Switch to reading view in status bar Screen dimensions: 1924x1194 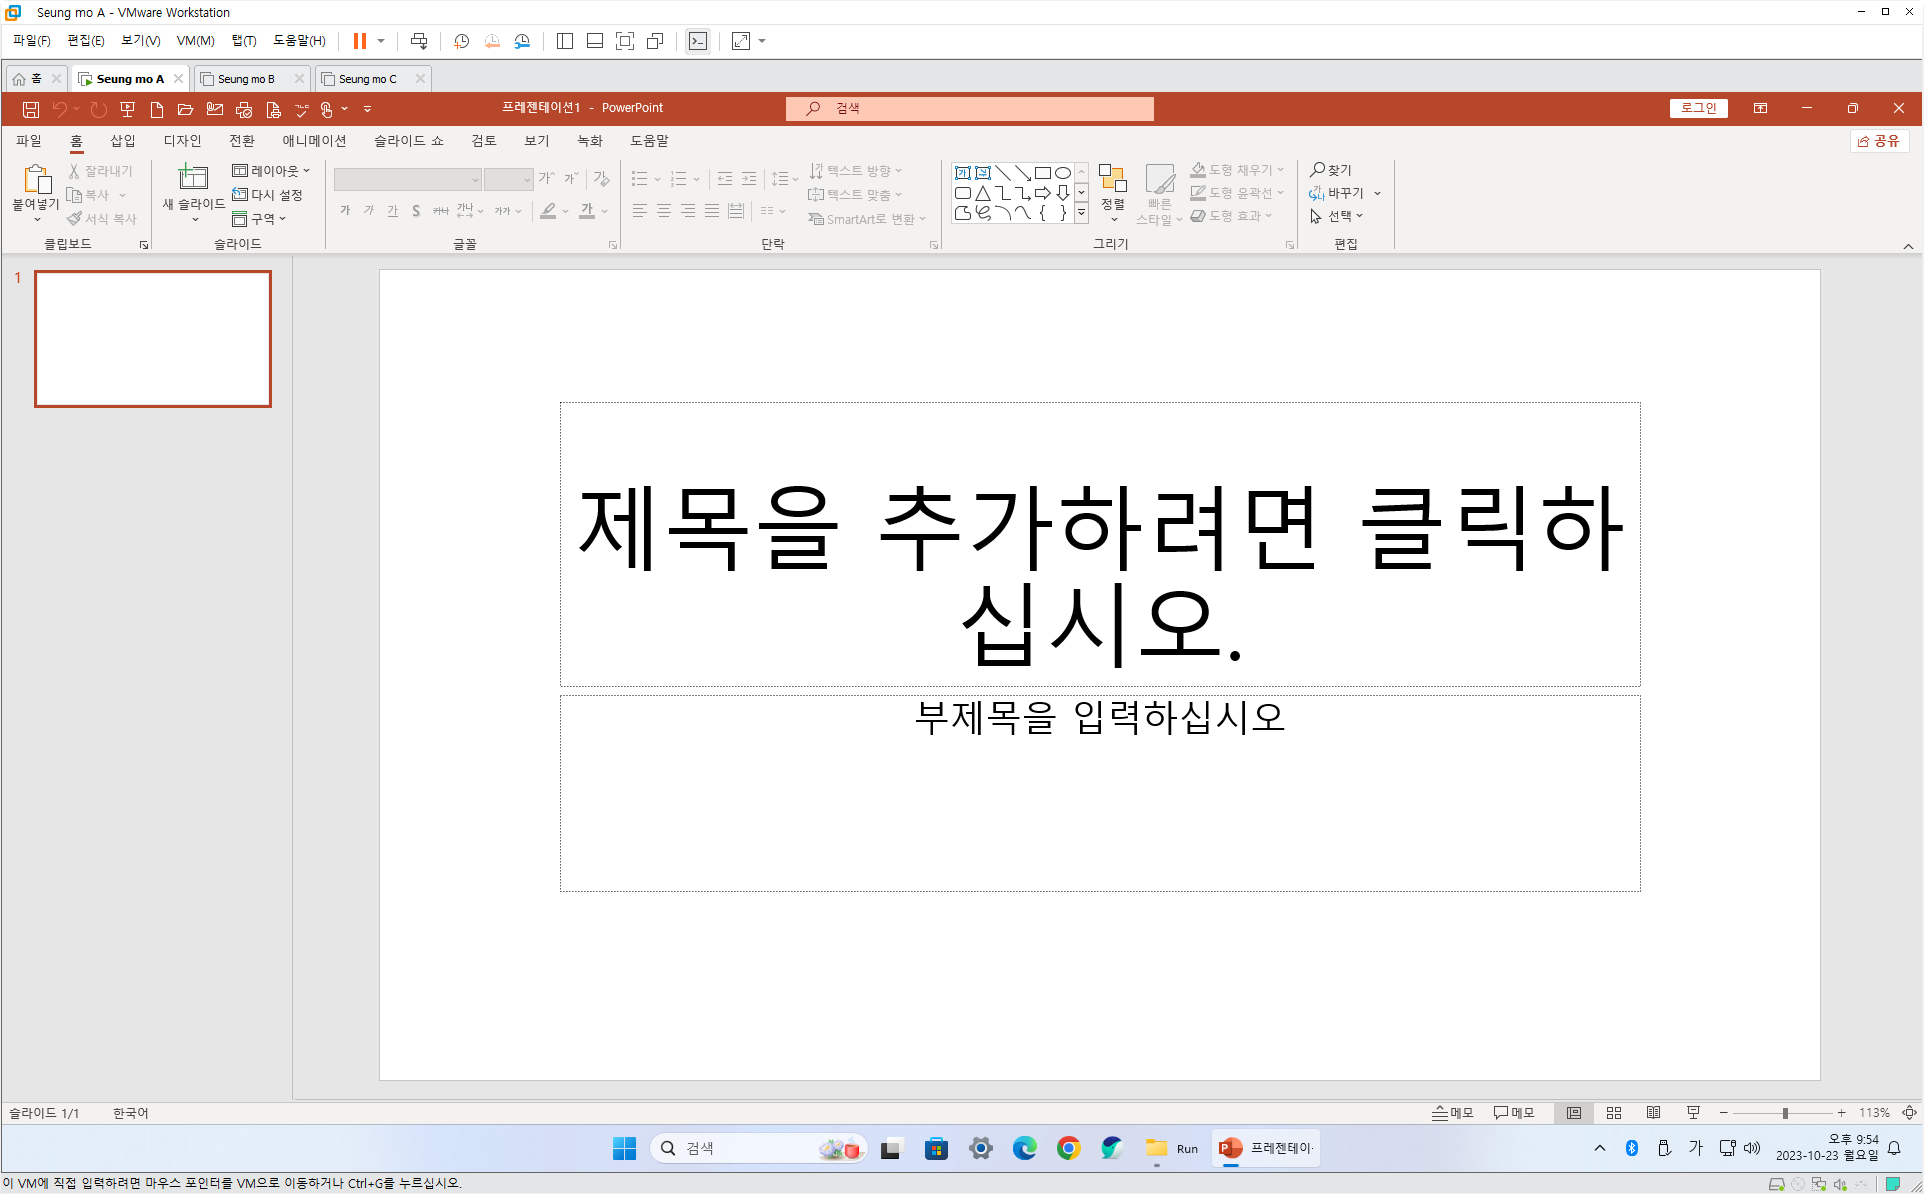(x=1654, y=1113)
